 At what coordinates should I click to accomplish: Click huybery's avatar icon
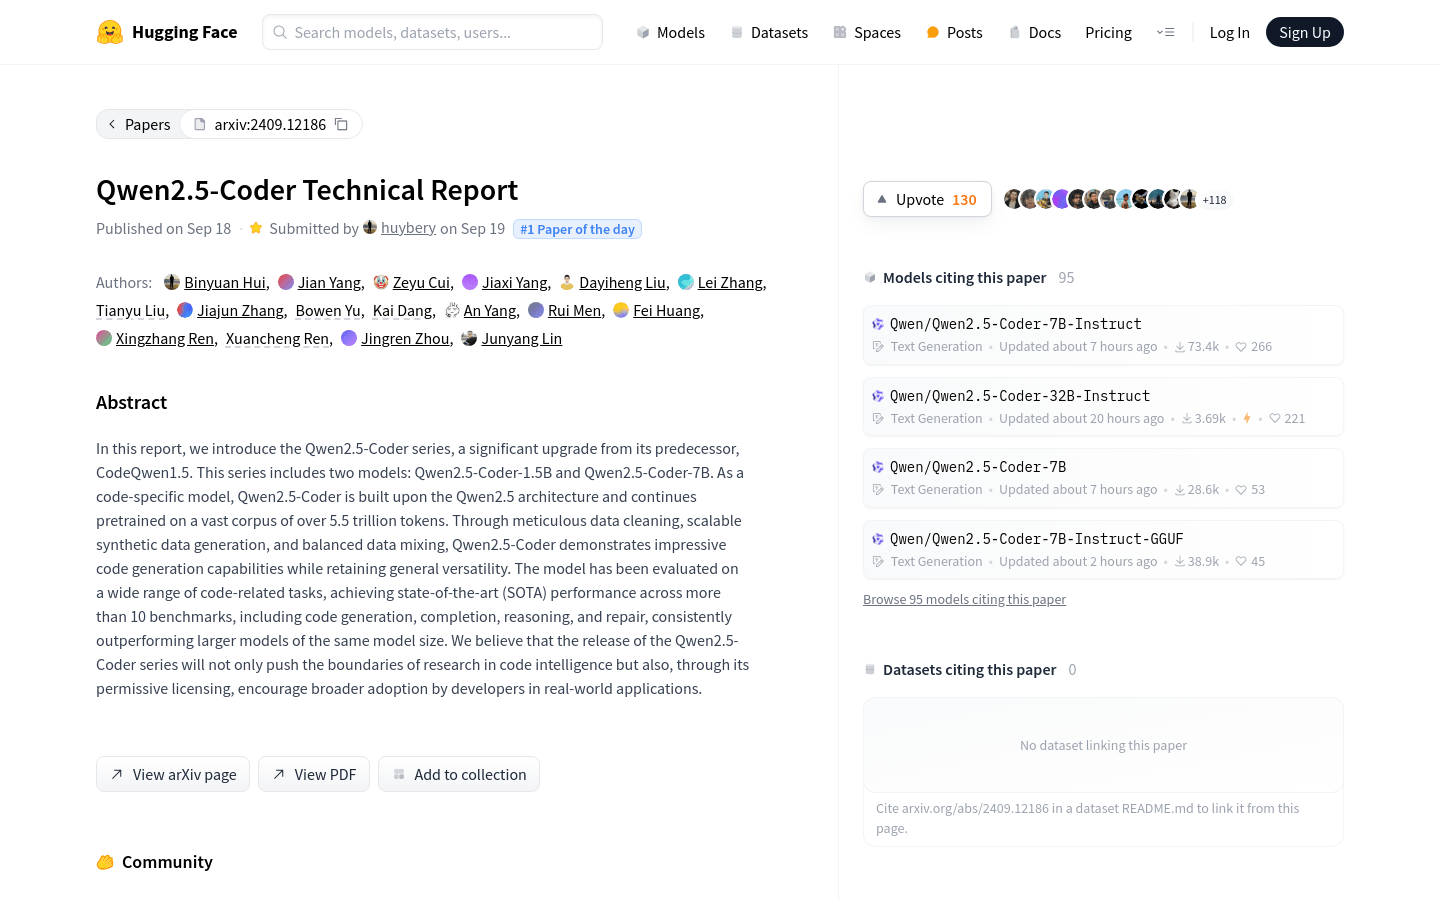click(370, 227)
